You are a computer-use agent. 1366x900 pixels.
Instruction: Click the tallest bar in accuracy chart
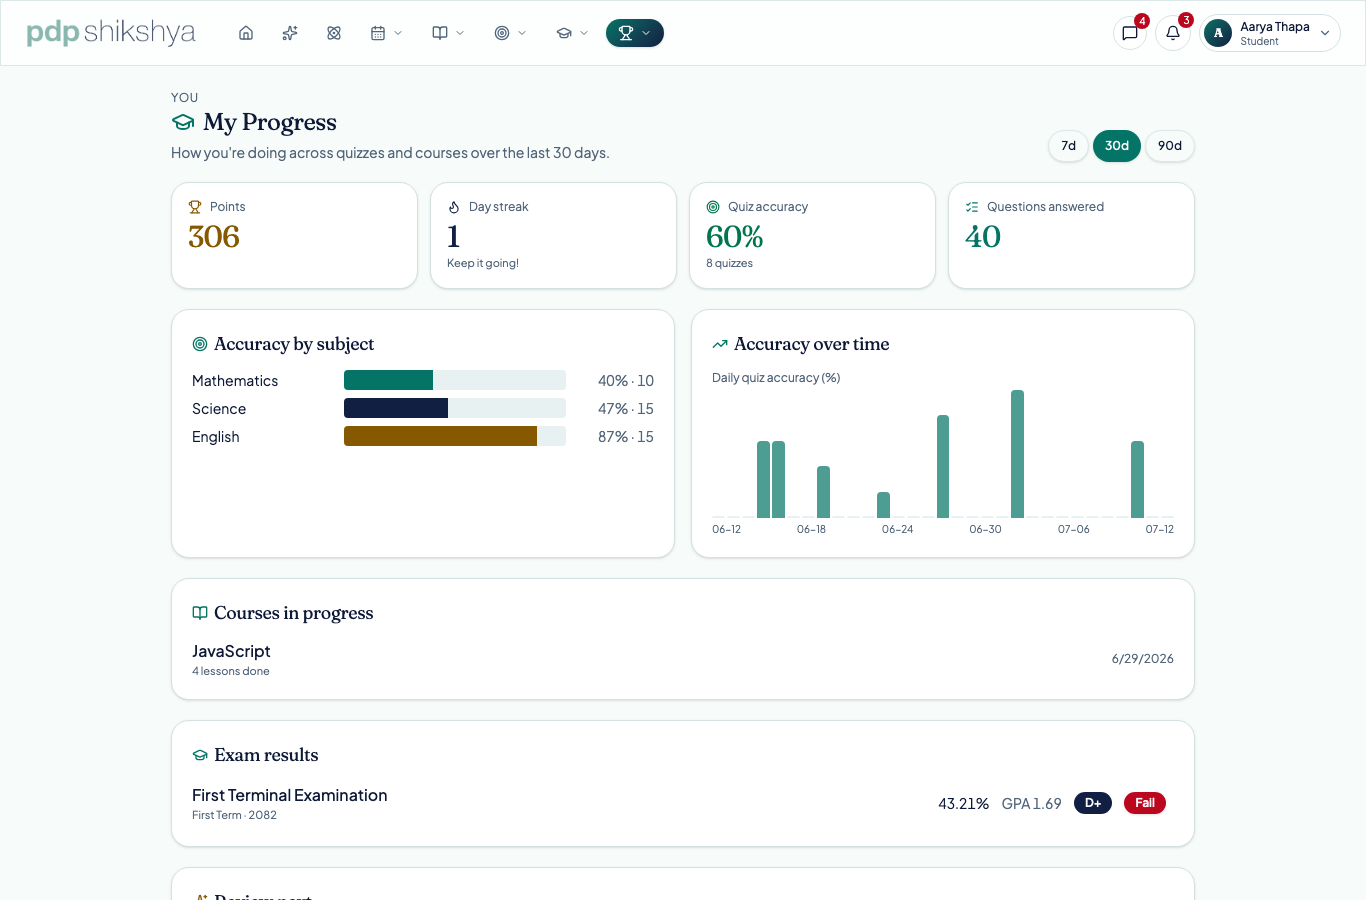[x=1017, y=454]
